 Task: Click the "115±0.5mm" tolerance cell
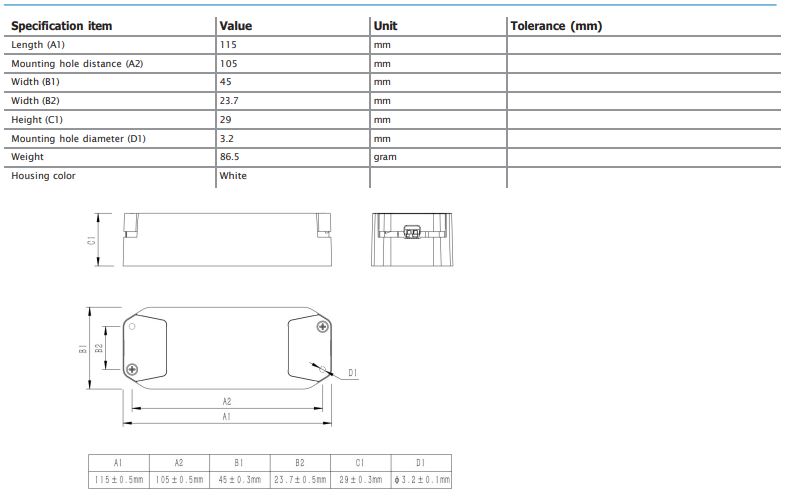(x=119, y=479)
